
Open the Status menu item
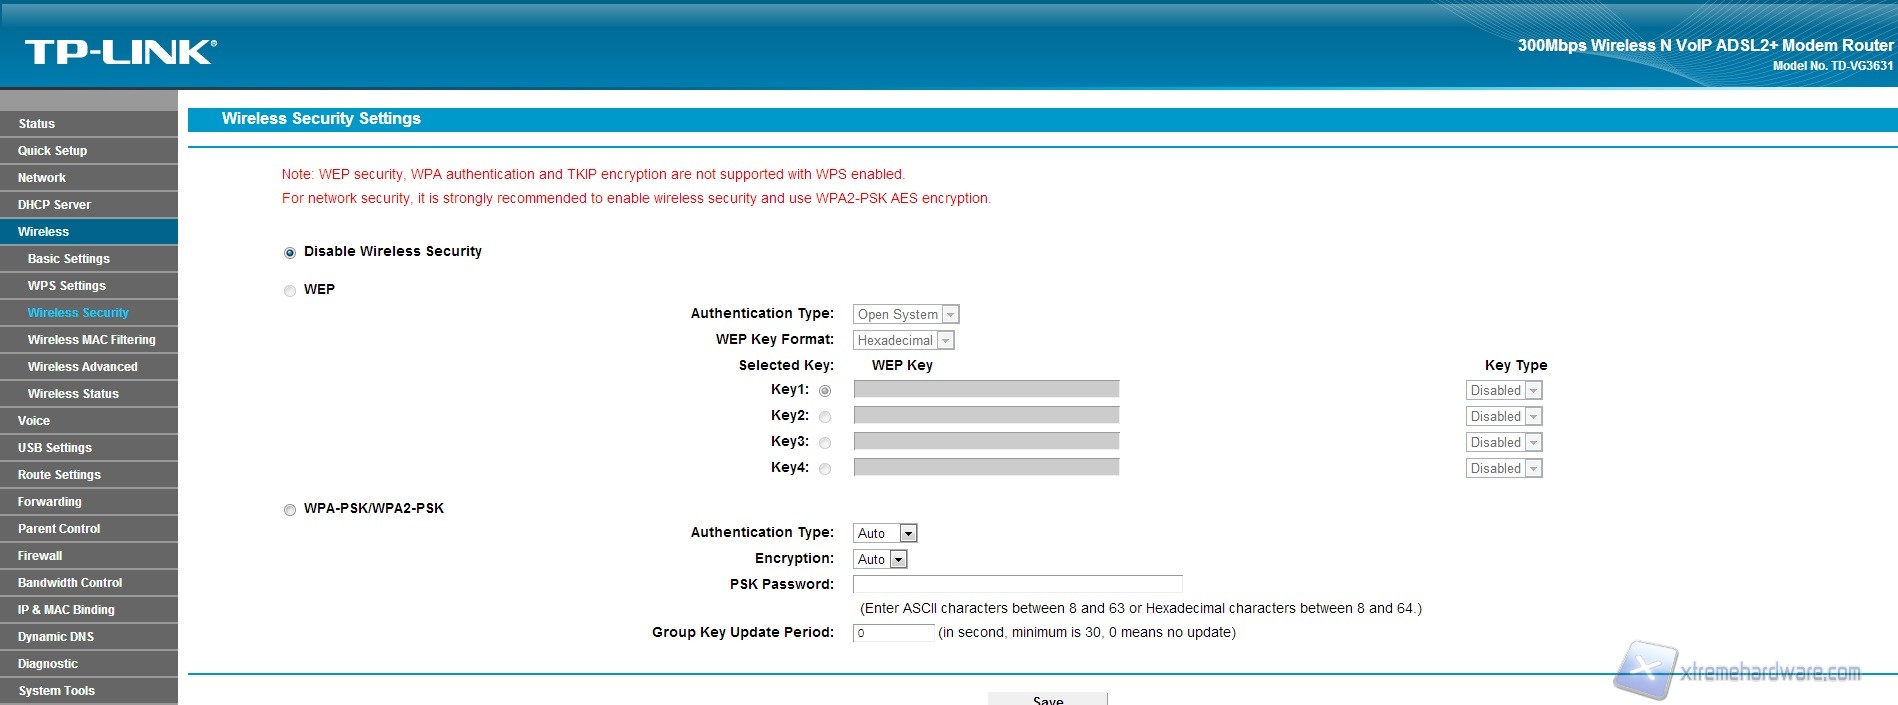click(37, 124)
